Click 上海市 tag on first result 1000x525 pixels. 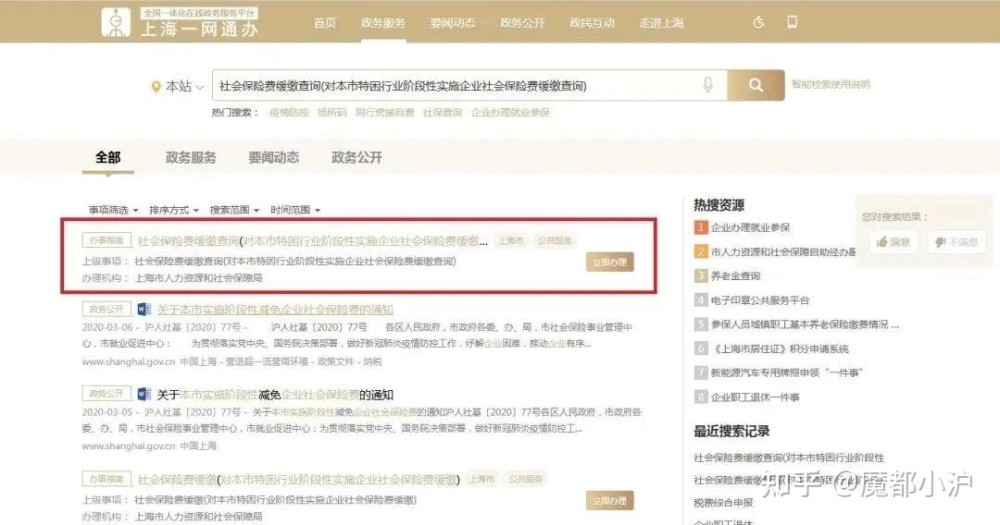[511, 240]
